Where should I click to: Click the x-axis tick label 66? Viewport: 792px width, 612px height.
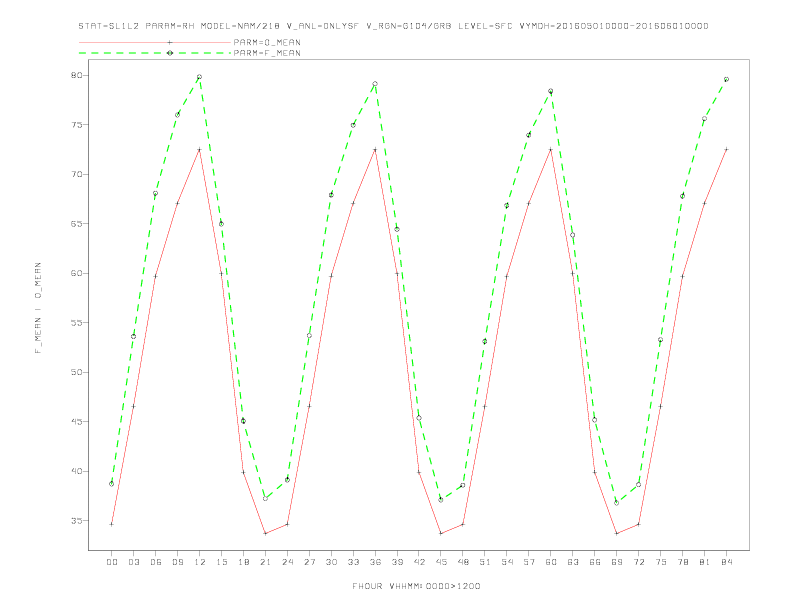[595, 562]
